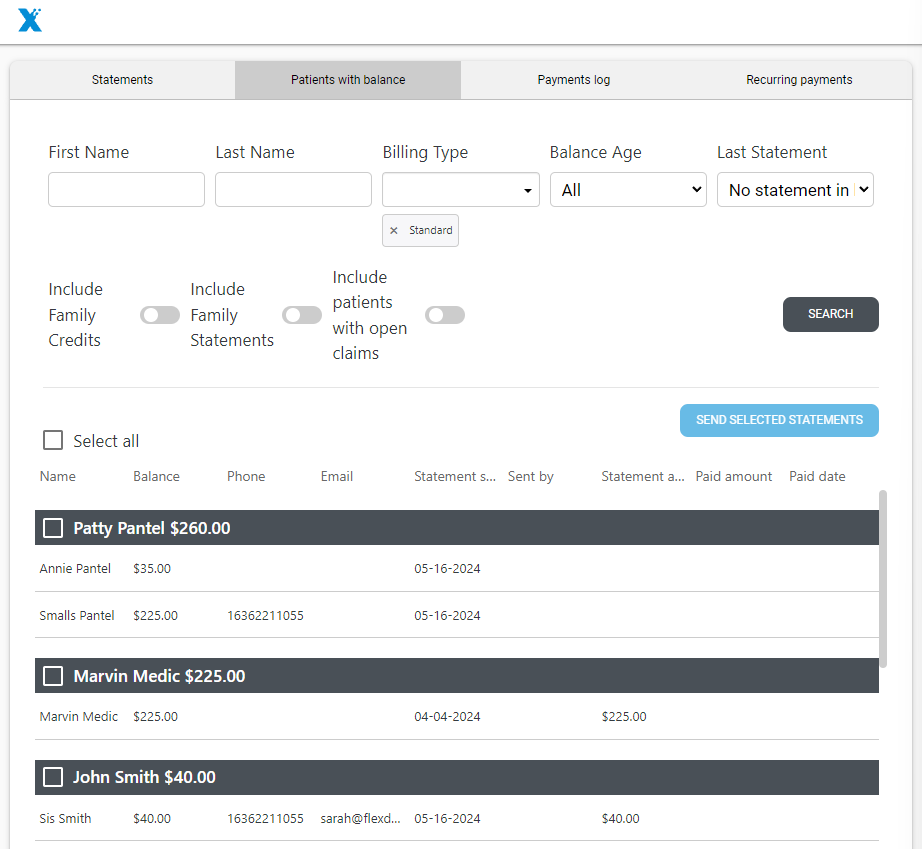Check the John Smith group checkbox

53,777
